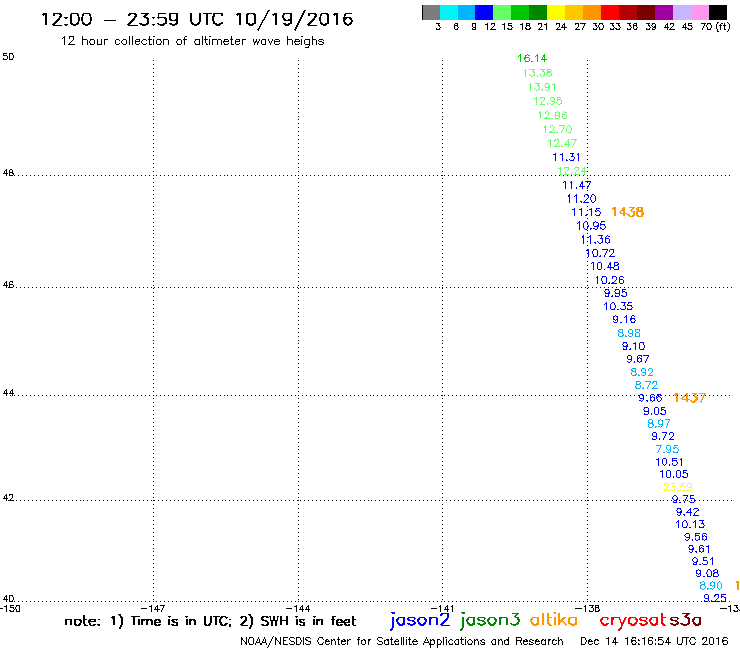The image size is (740, 650).
Task: Click the green jason3 legend label
Action: pyautogui.click(x=490, y=620)
